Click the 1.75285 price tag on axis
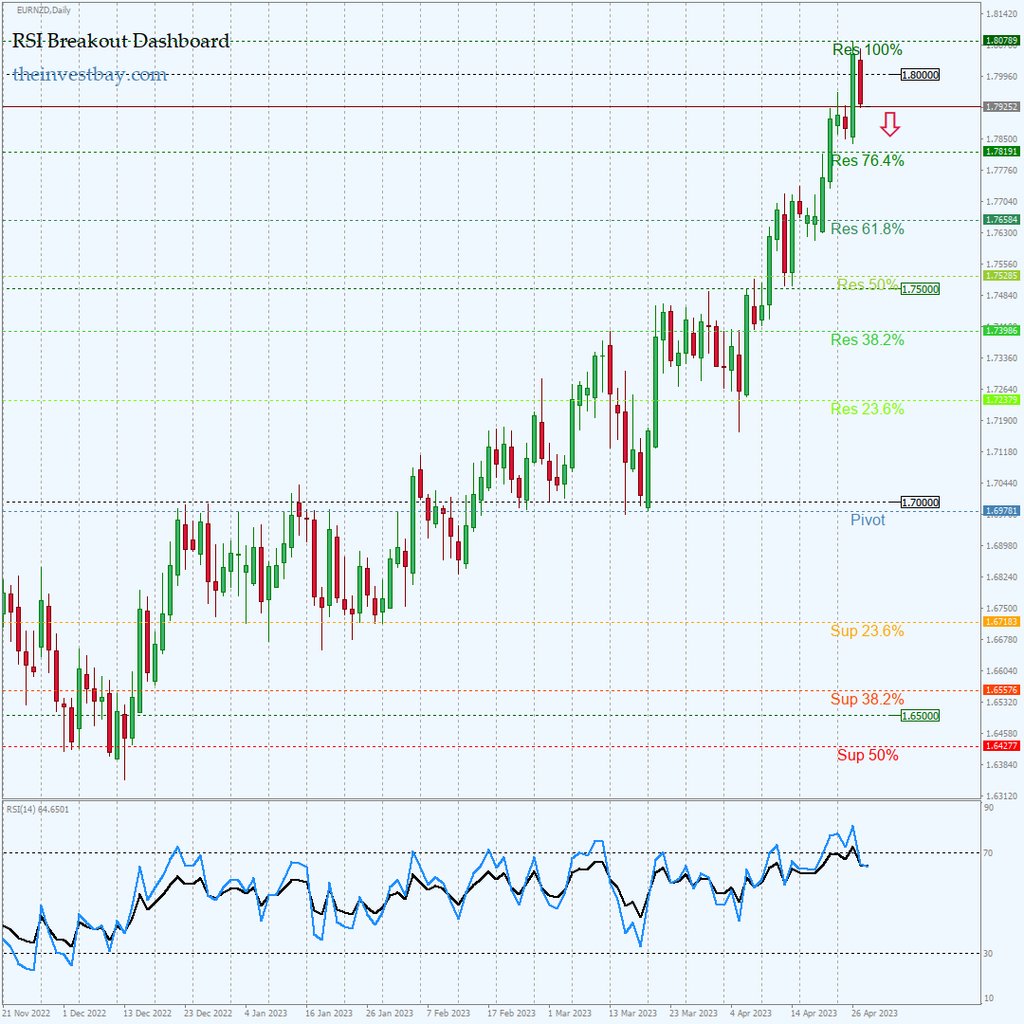Image resolution: width=1024 pixels, height=1024 pixels. point(1002,276)
